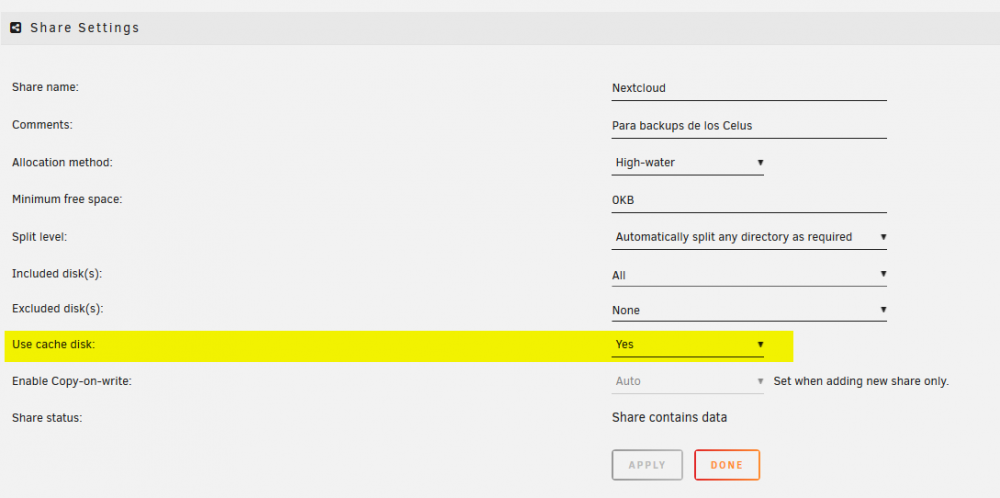Click the APPLY button
Viewport: 1000px width, 498px height.
coord(647,465)
